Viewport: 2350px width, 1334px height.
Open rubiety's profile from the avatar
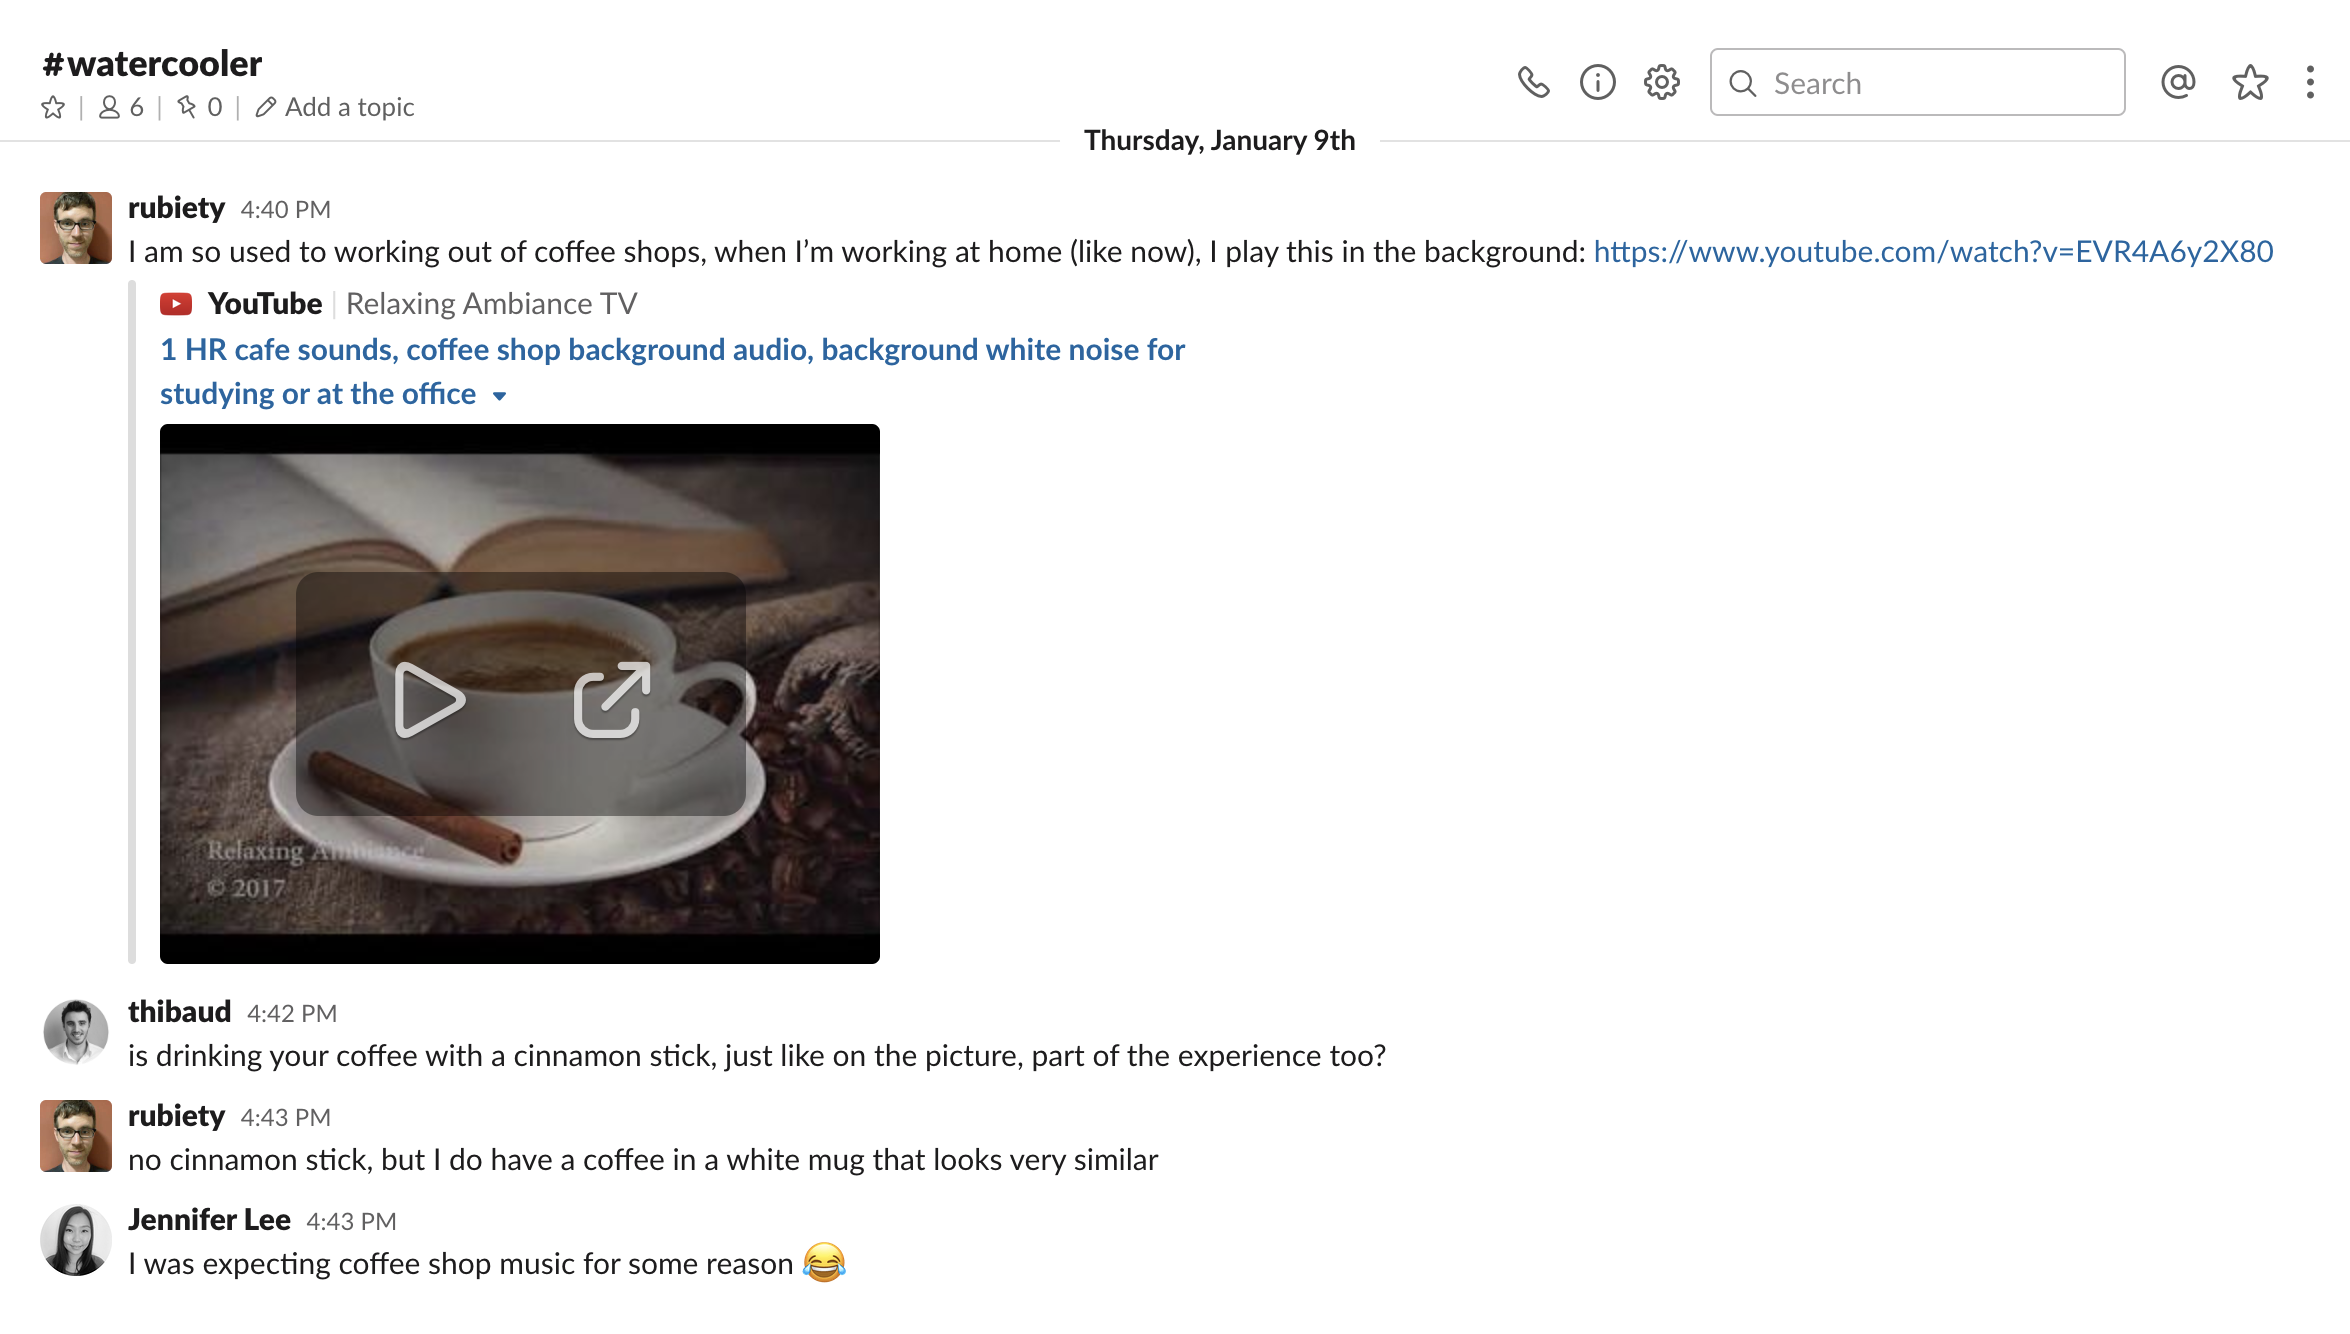(75, 227)
